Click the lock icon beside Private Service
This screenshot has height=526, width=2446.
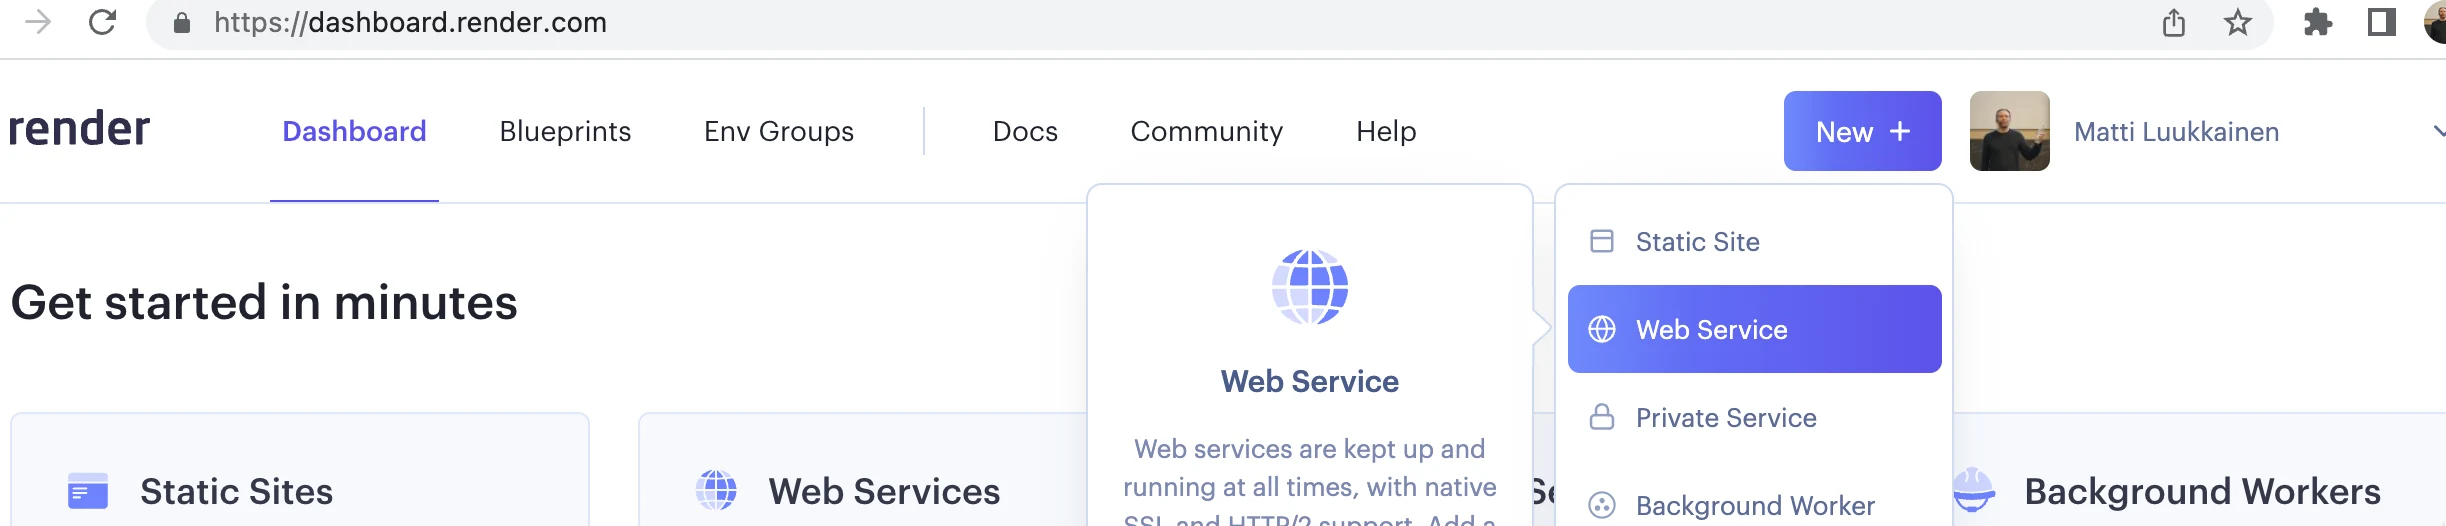tap(1602, 417)
